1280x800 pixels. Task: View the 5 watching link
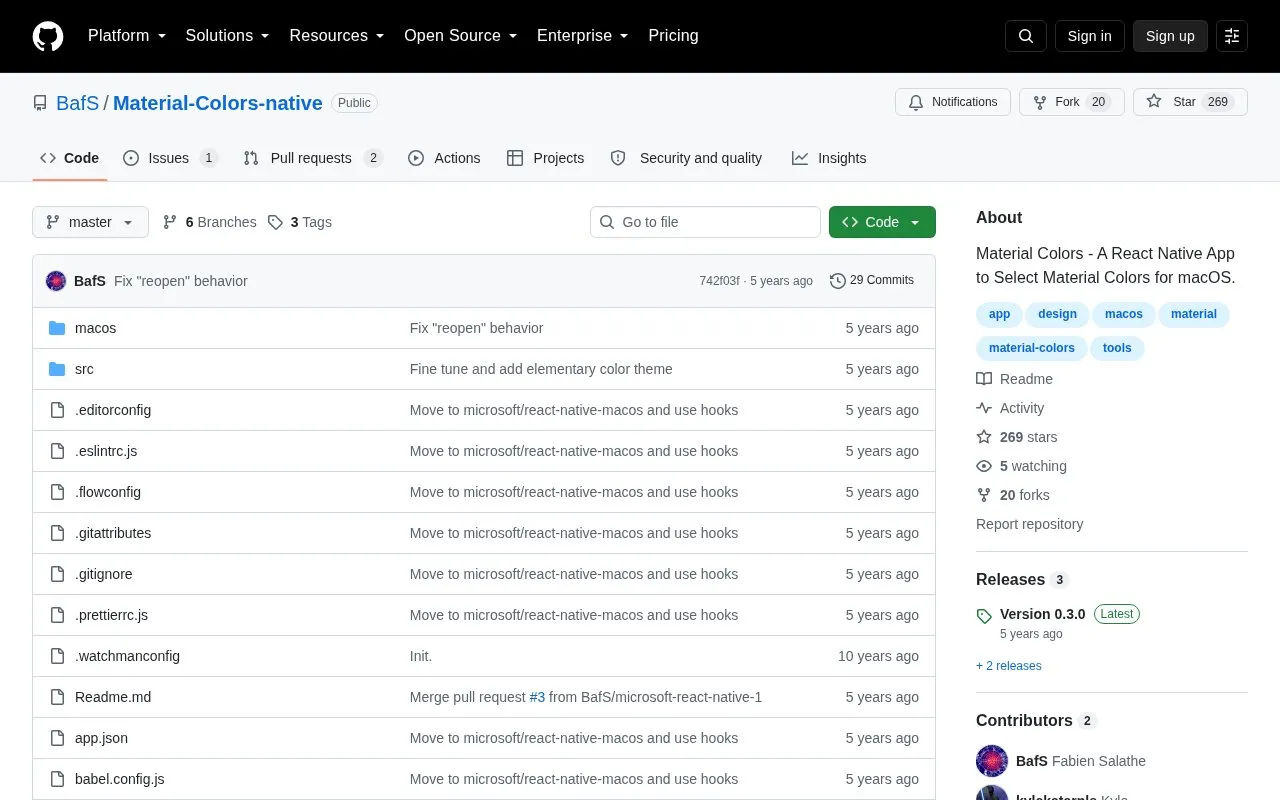[x=1021, y=466]
